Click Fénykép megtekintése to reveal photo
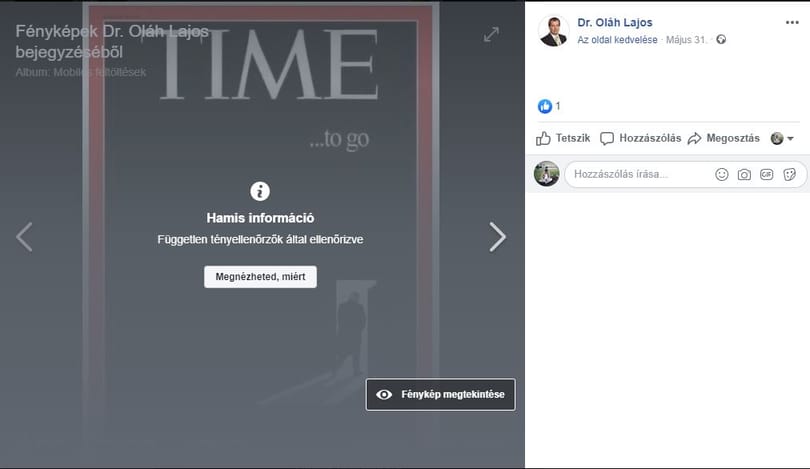Screen dimensions: 810x469 coord(441,395)
